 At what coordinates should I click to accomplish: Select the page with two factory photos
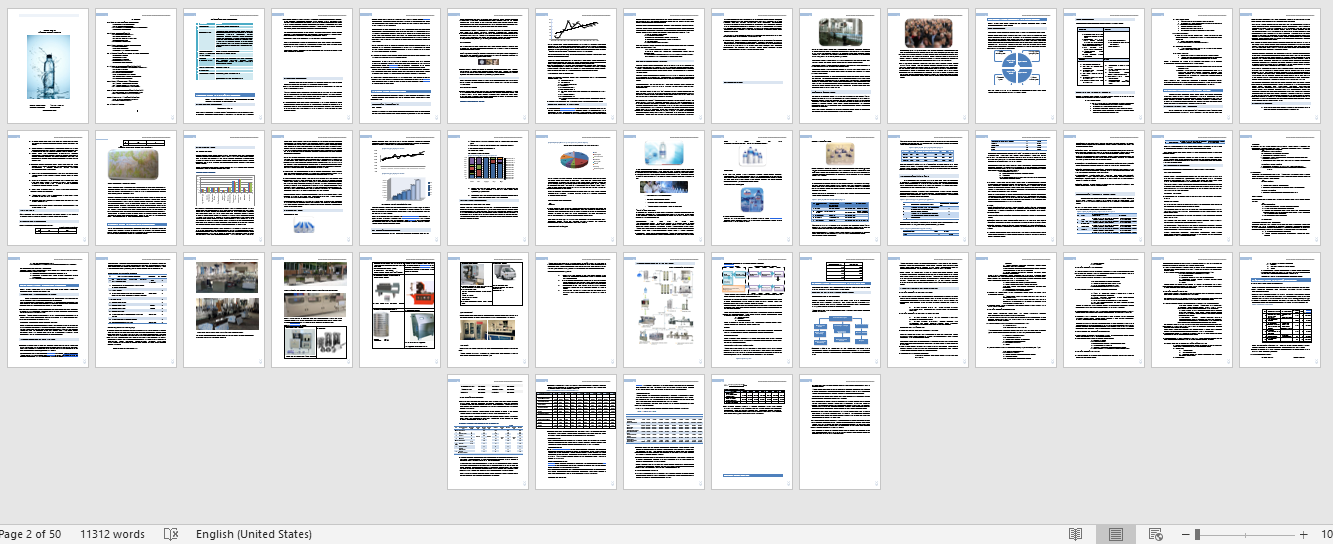click(x=224, y=310)
